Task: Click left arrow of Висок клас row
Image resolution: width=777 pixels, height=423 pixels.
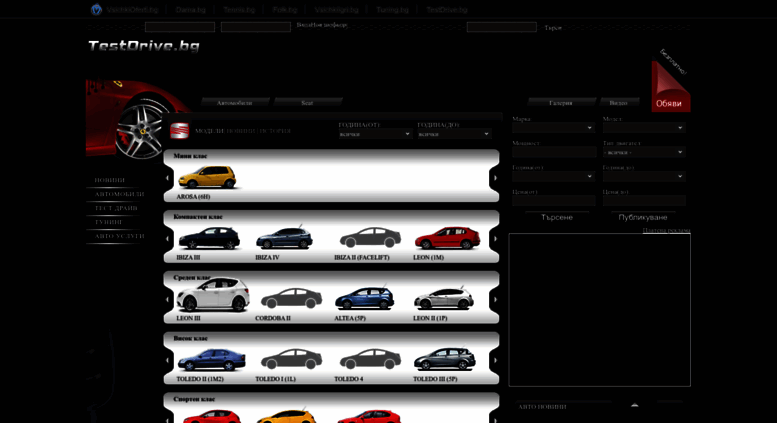Action: tap(168, 361)
